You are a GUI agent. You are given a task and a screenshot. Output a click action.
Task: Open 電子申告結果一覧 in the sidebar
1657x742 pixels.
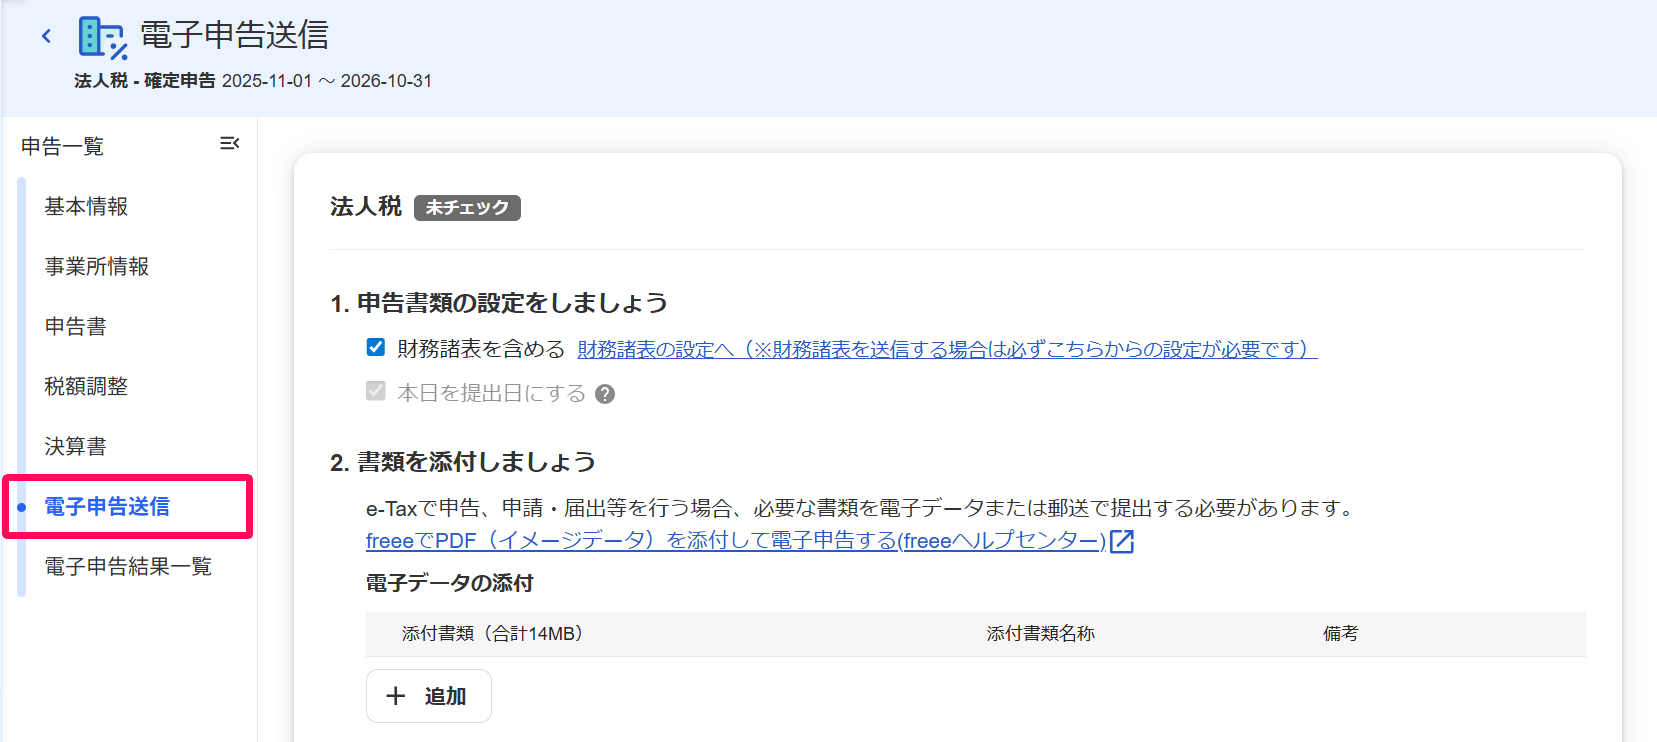pos(128,566)
